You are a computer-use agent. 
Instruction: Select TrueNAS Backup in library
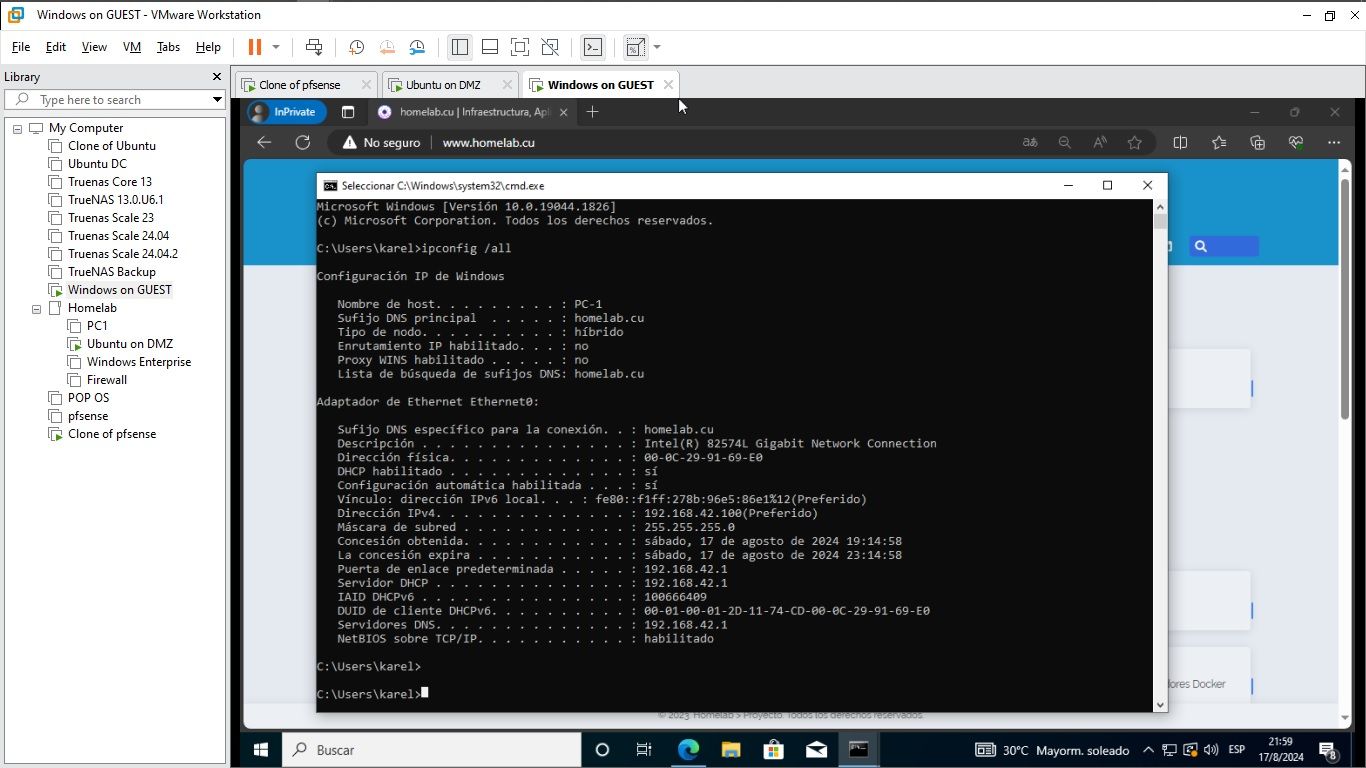tap(111, 272)
